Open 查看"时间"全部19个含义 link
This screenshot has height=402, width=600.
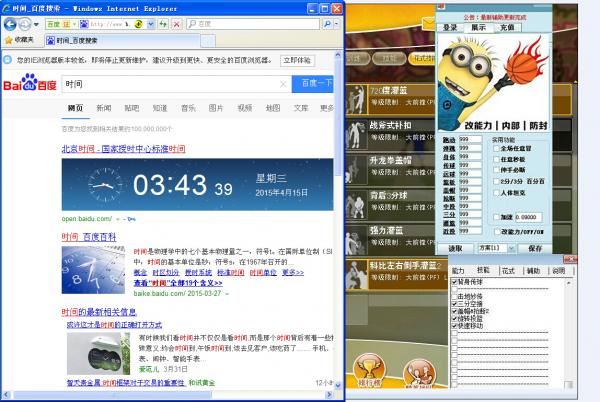[x=178, y=283]
